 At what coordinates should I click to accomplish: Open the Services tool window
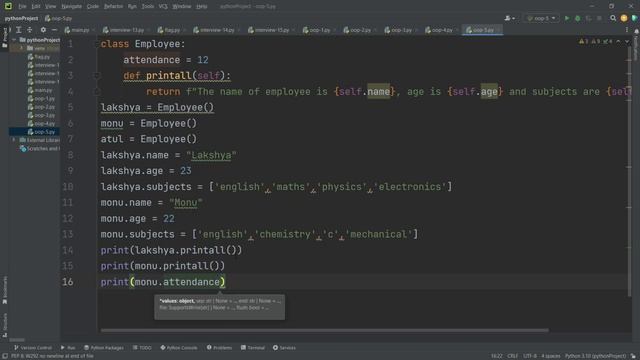(284, 348)
